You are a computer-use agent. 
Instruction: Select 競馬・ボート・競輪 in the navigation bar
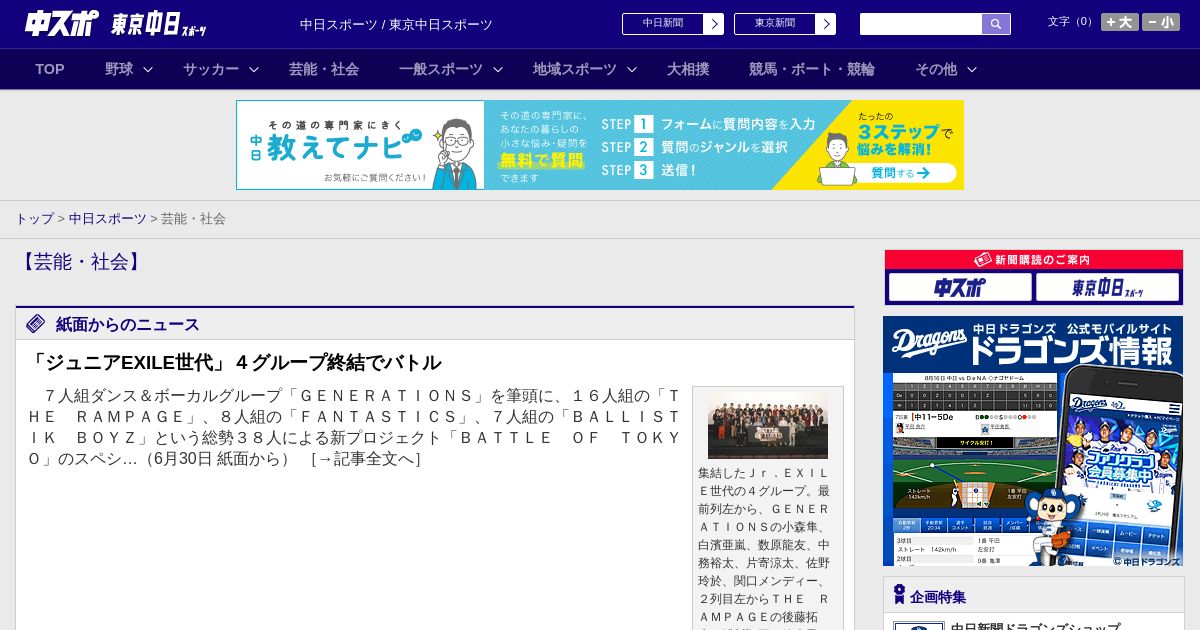coord(812,69)
